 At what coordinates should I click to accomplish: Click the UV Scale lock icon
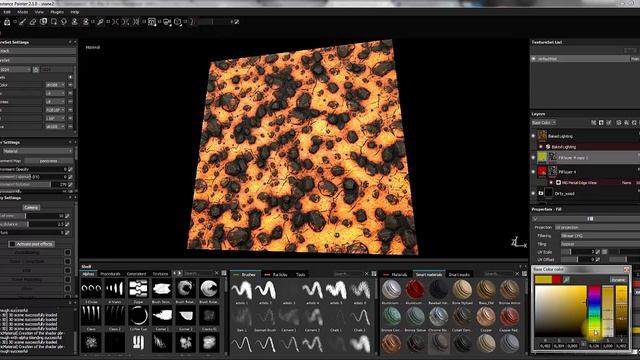[604, 252]
